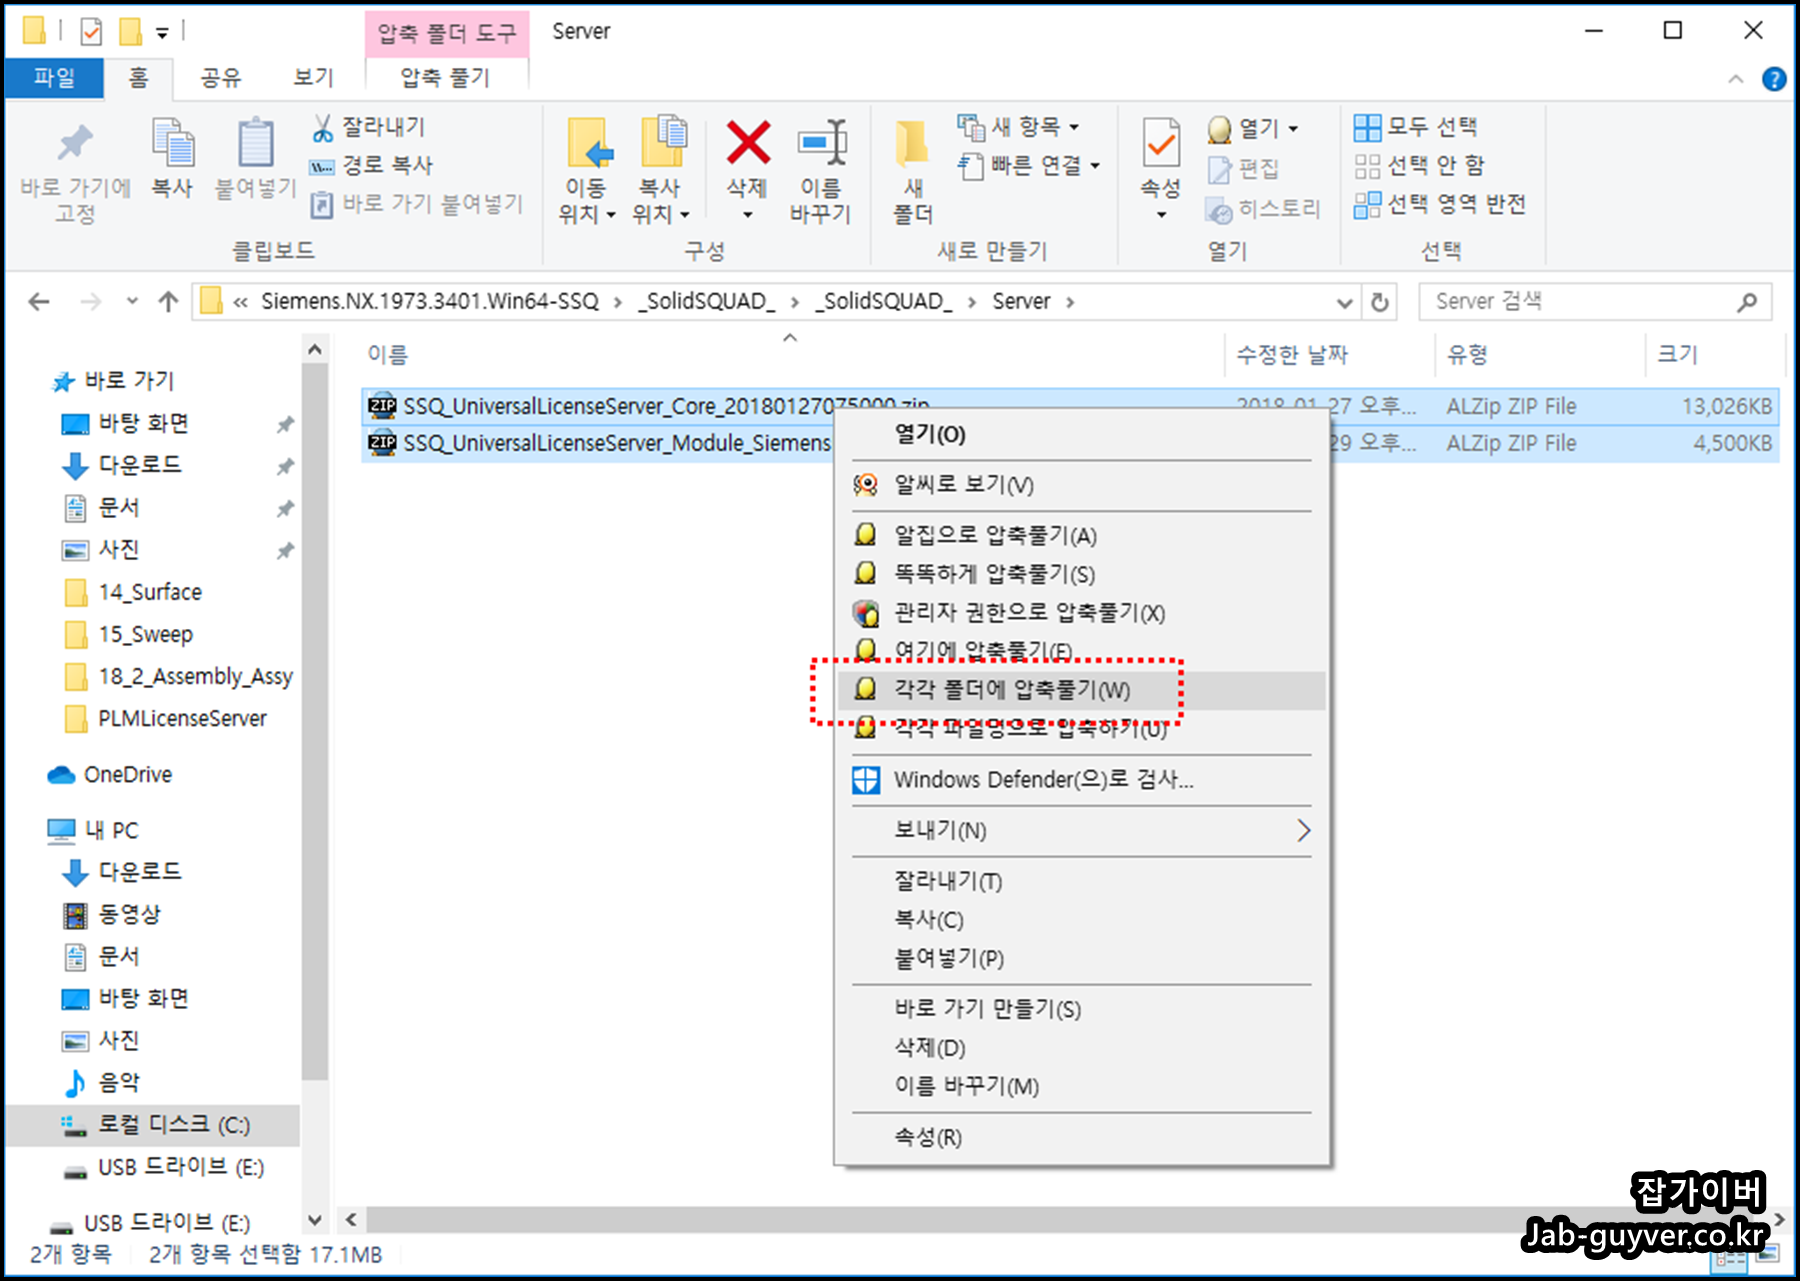Click the Up one level arrow
This screenshot has height=1281, width=1800.
tap(168, 301)
